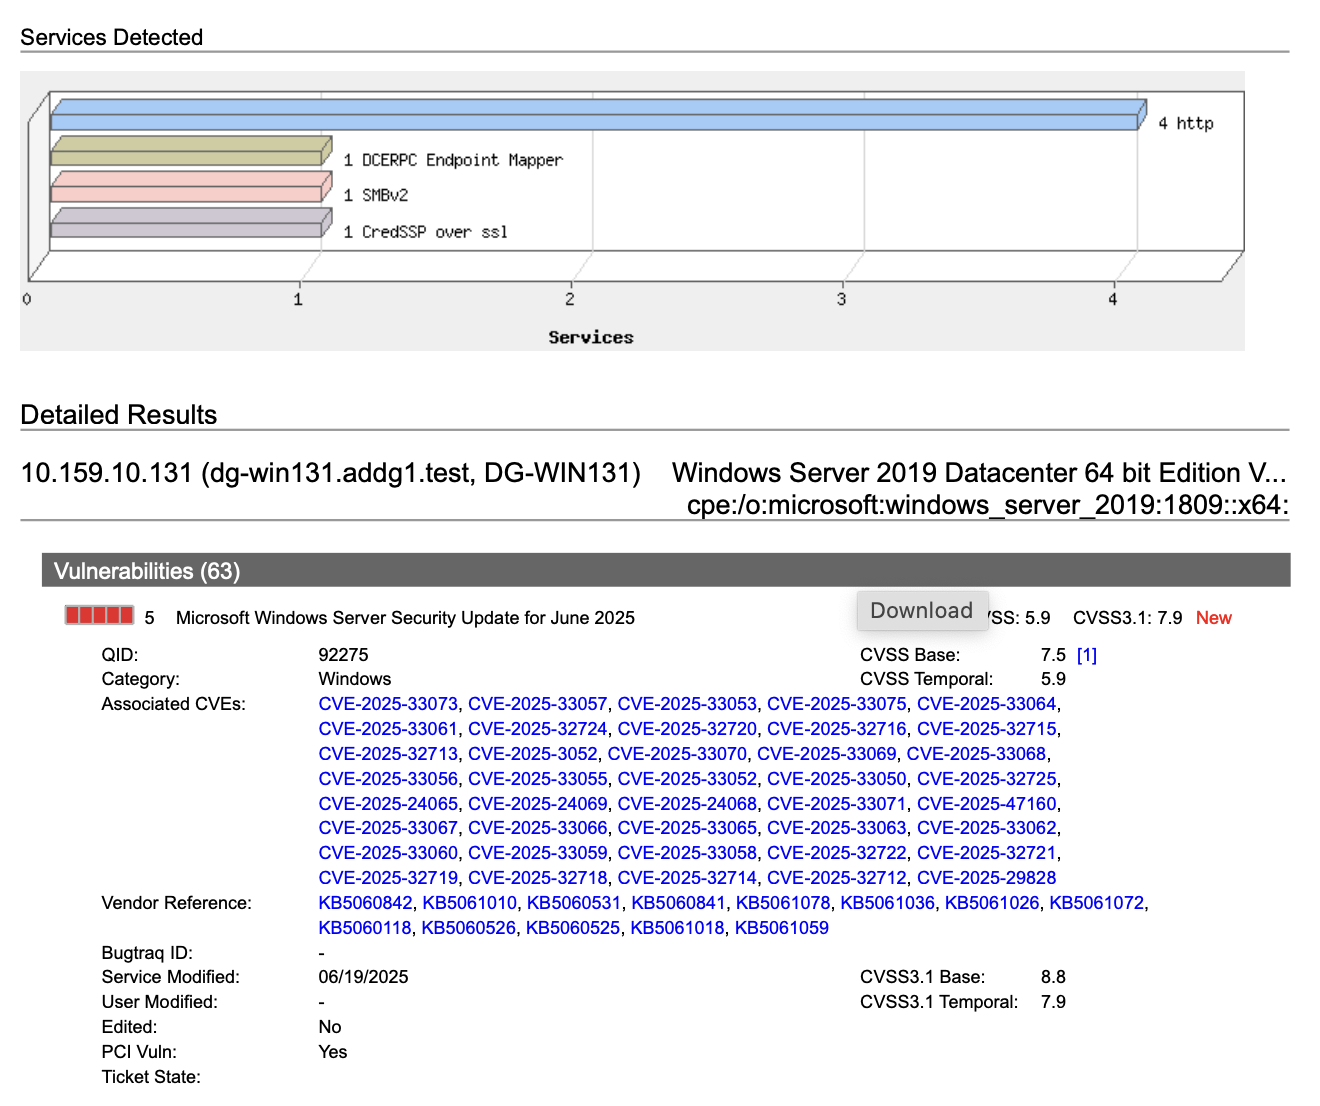
Task: Open CVE-2025-33058 link
Action: [x=687, y=853]
